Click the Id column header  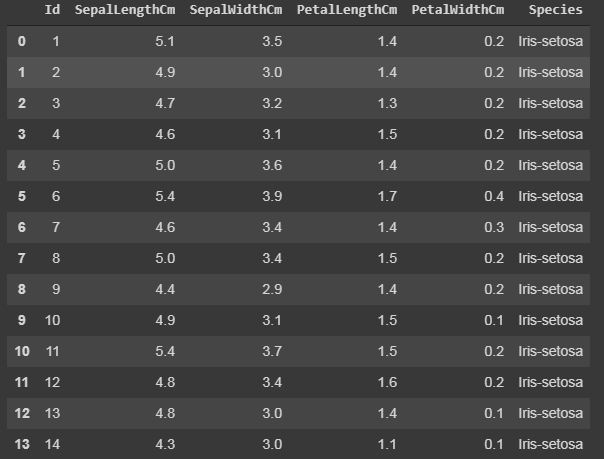pos(52,9)
